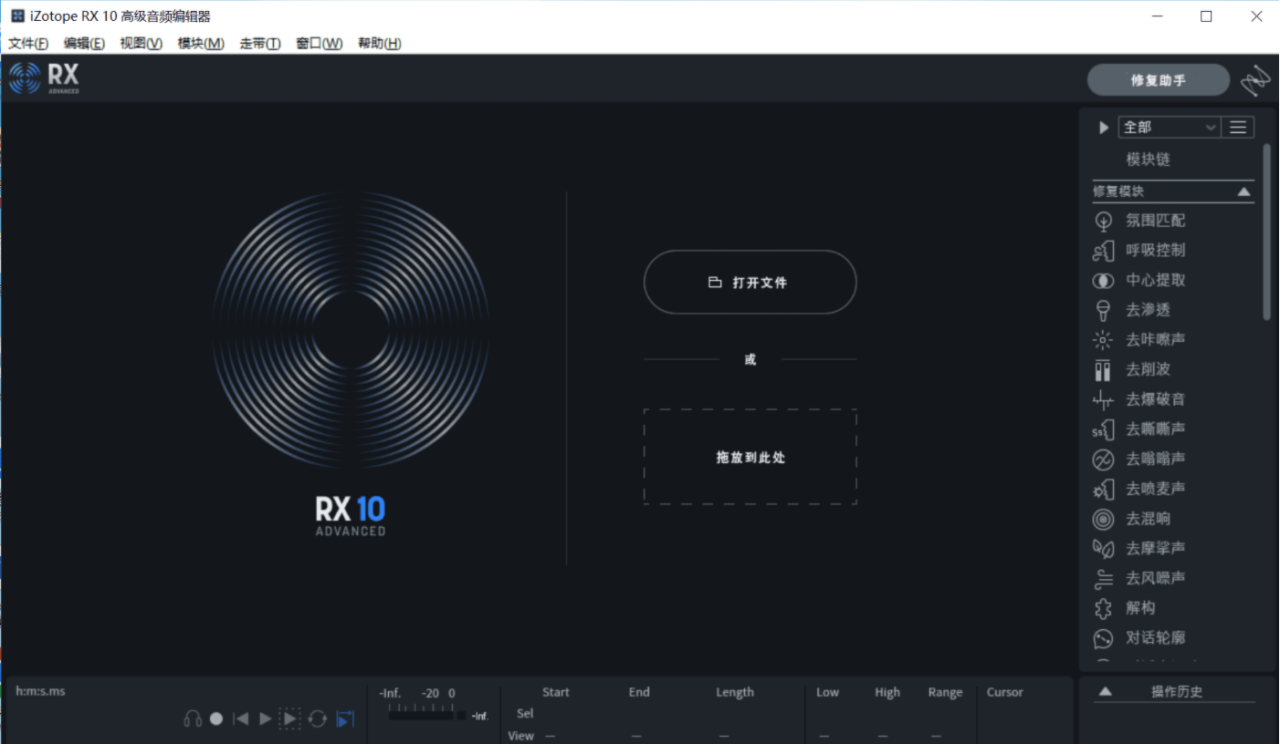Click the Start column header
Screen dimensions: 1280x744
pos(556,692)
